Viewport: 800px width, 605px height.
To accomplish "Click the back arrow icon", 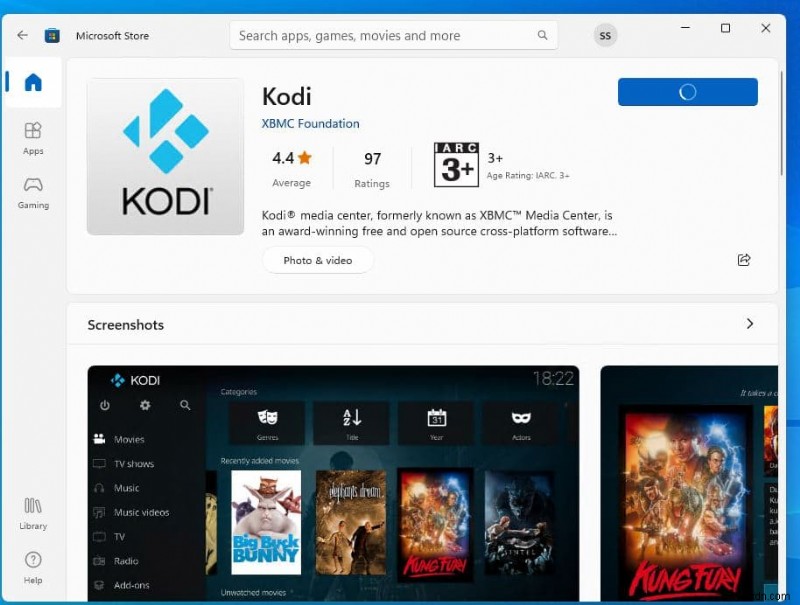I will (x=22, y=35).
